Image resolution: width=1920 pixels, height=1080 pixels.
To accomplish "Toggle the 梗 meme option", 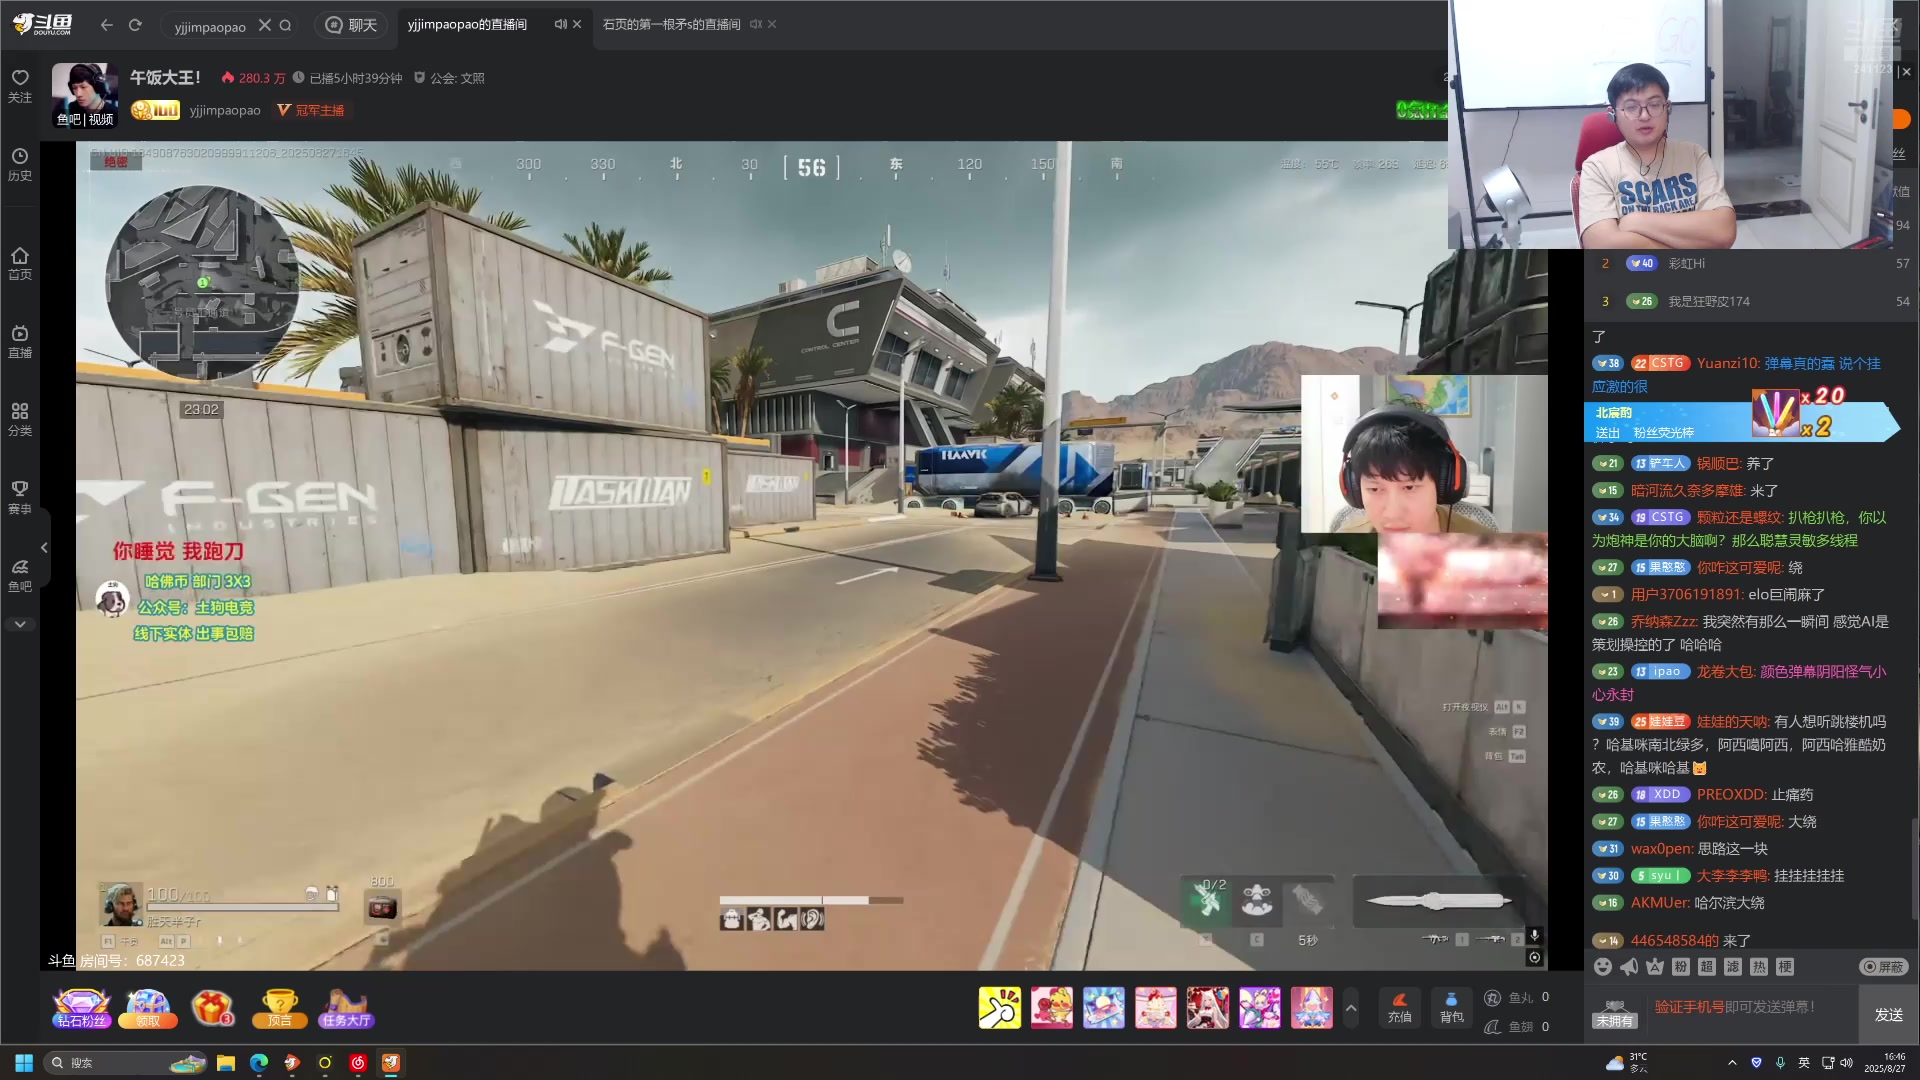I will 1785,966.
